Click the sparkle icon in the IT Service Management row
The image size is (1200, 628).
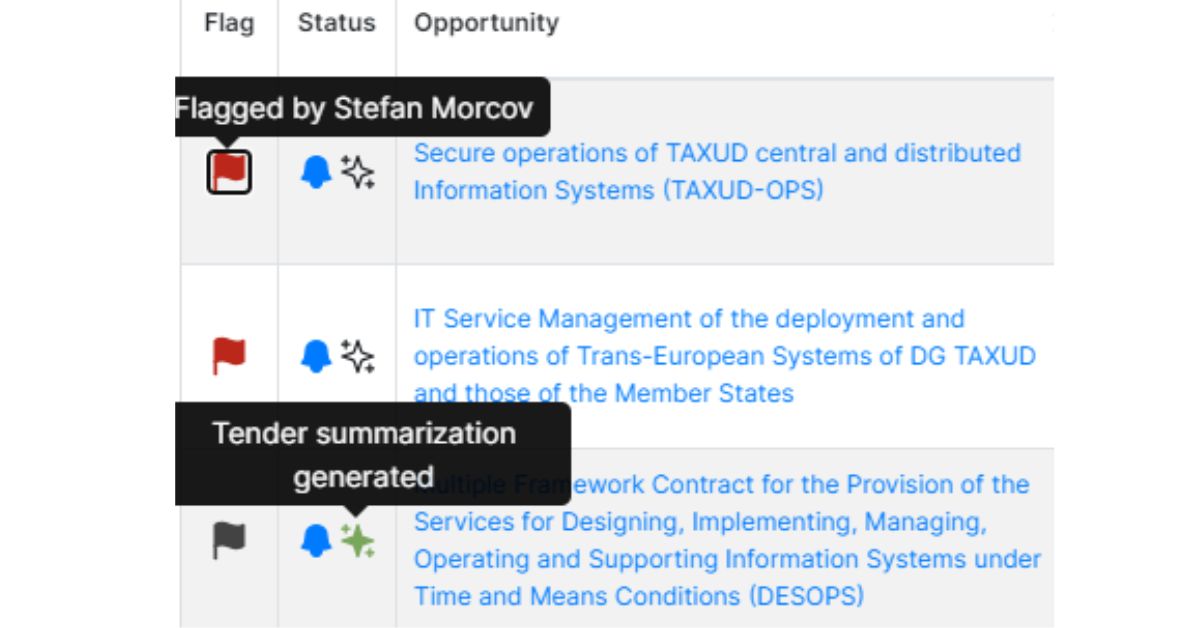click(x=357, y=356)
